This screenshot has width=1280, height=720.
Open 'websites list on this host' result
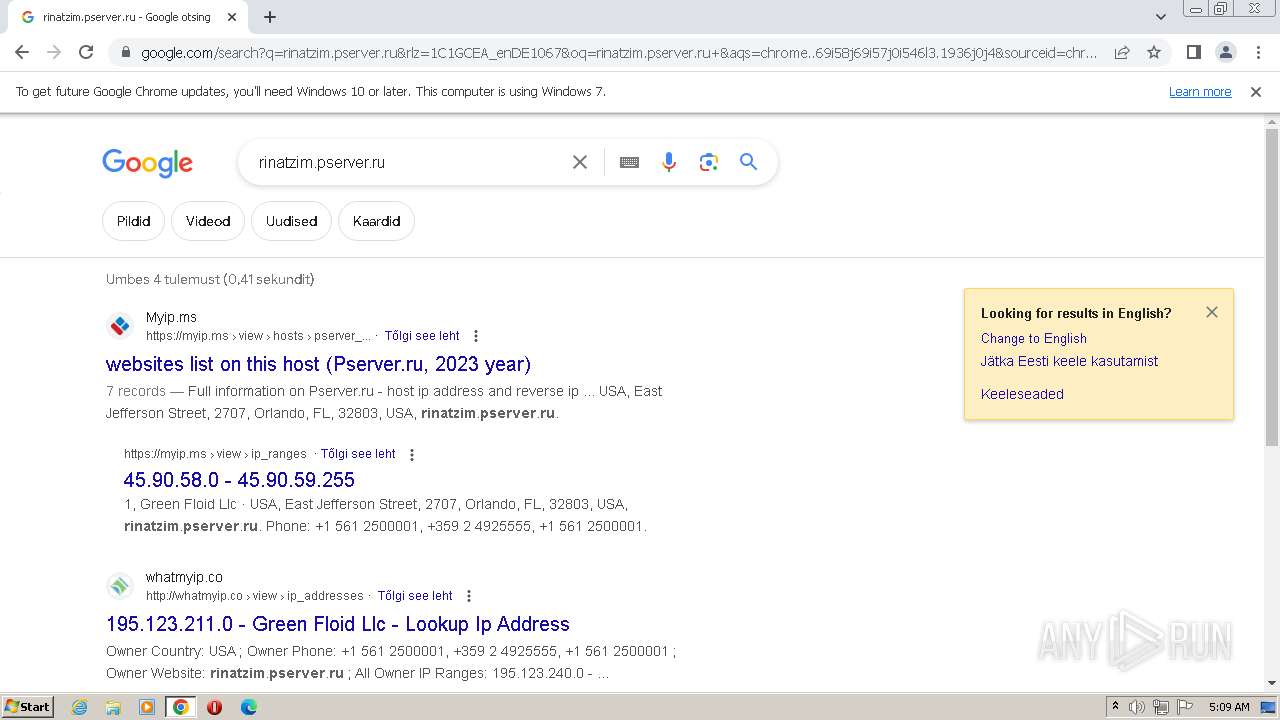pyautogui.click(x=318, y=364)
